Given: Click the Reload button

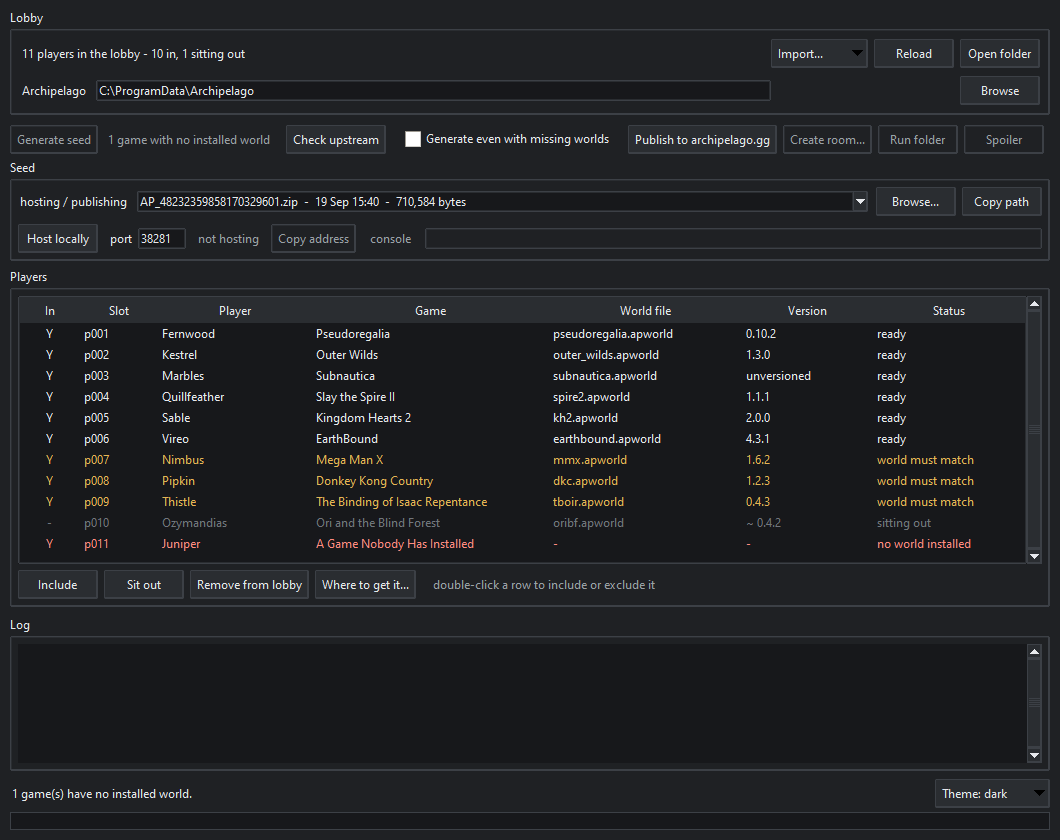Looking at the screenshot, I should coord(913,53).
